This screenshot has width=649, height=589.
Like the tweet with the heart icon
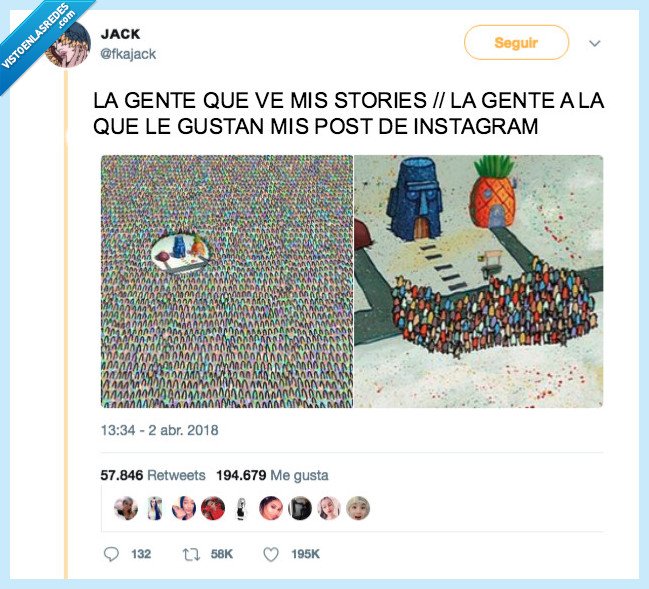click(x=271, y=554)
